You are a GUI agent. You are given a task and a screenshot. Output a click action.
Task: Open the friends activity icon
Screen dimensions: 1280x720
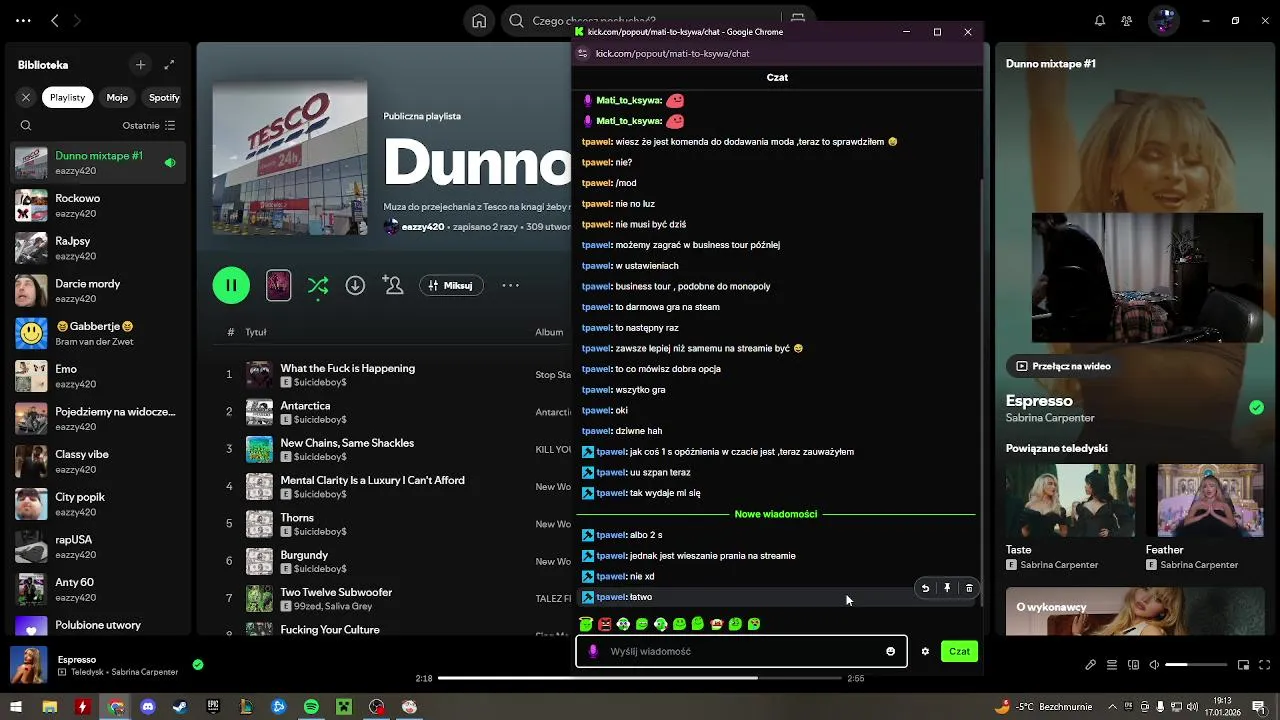point(1127,20)
